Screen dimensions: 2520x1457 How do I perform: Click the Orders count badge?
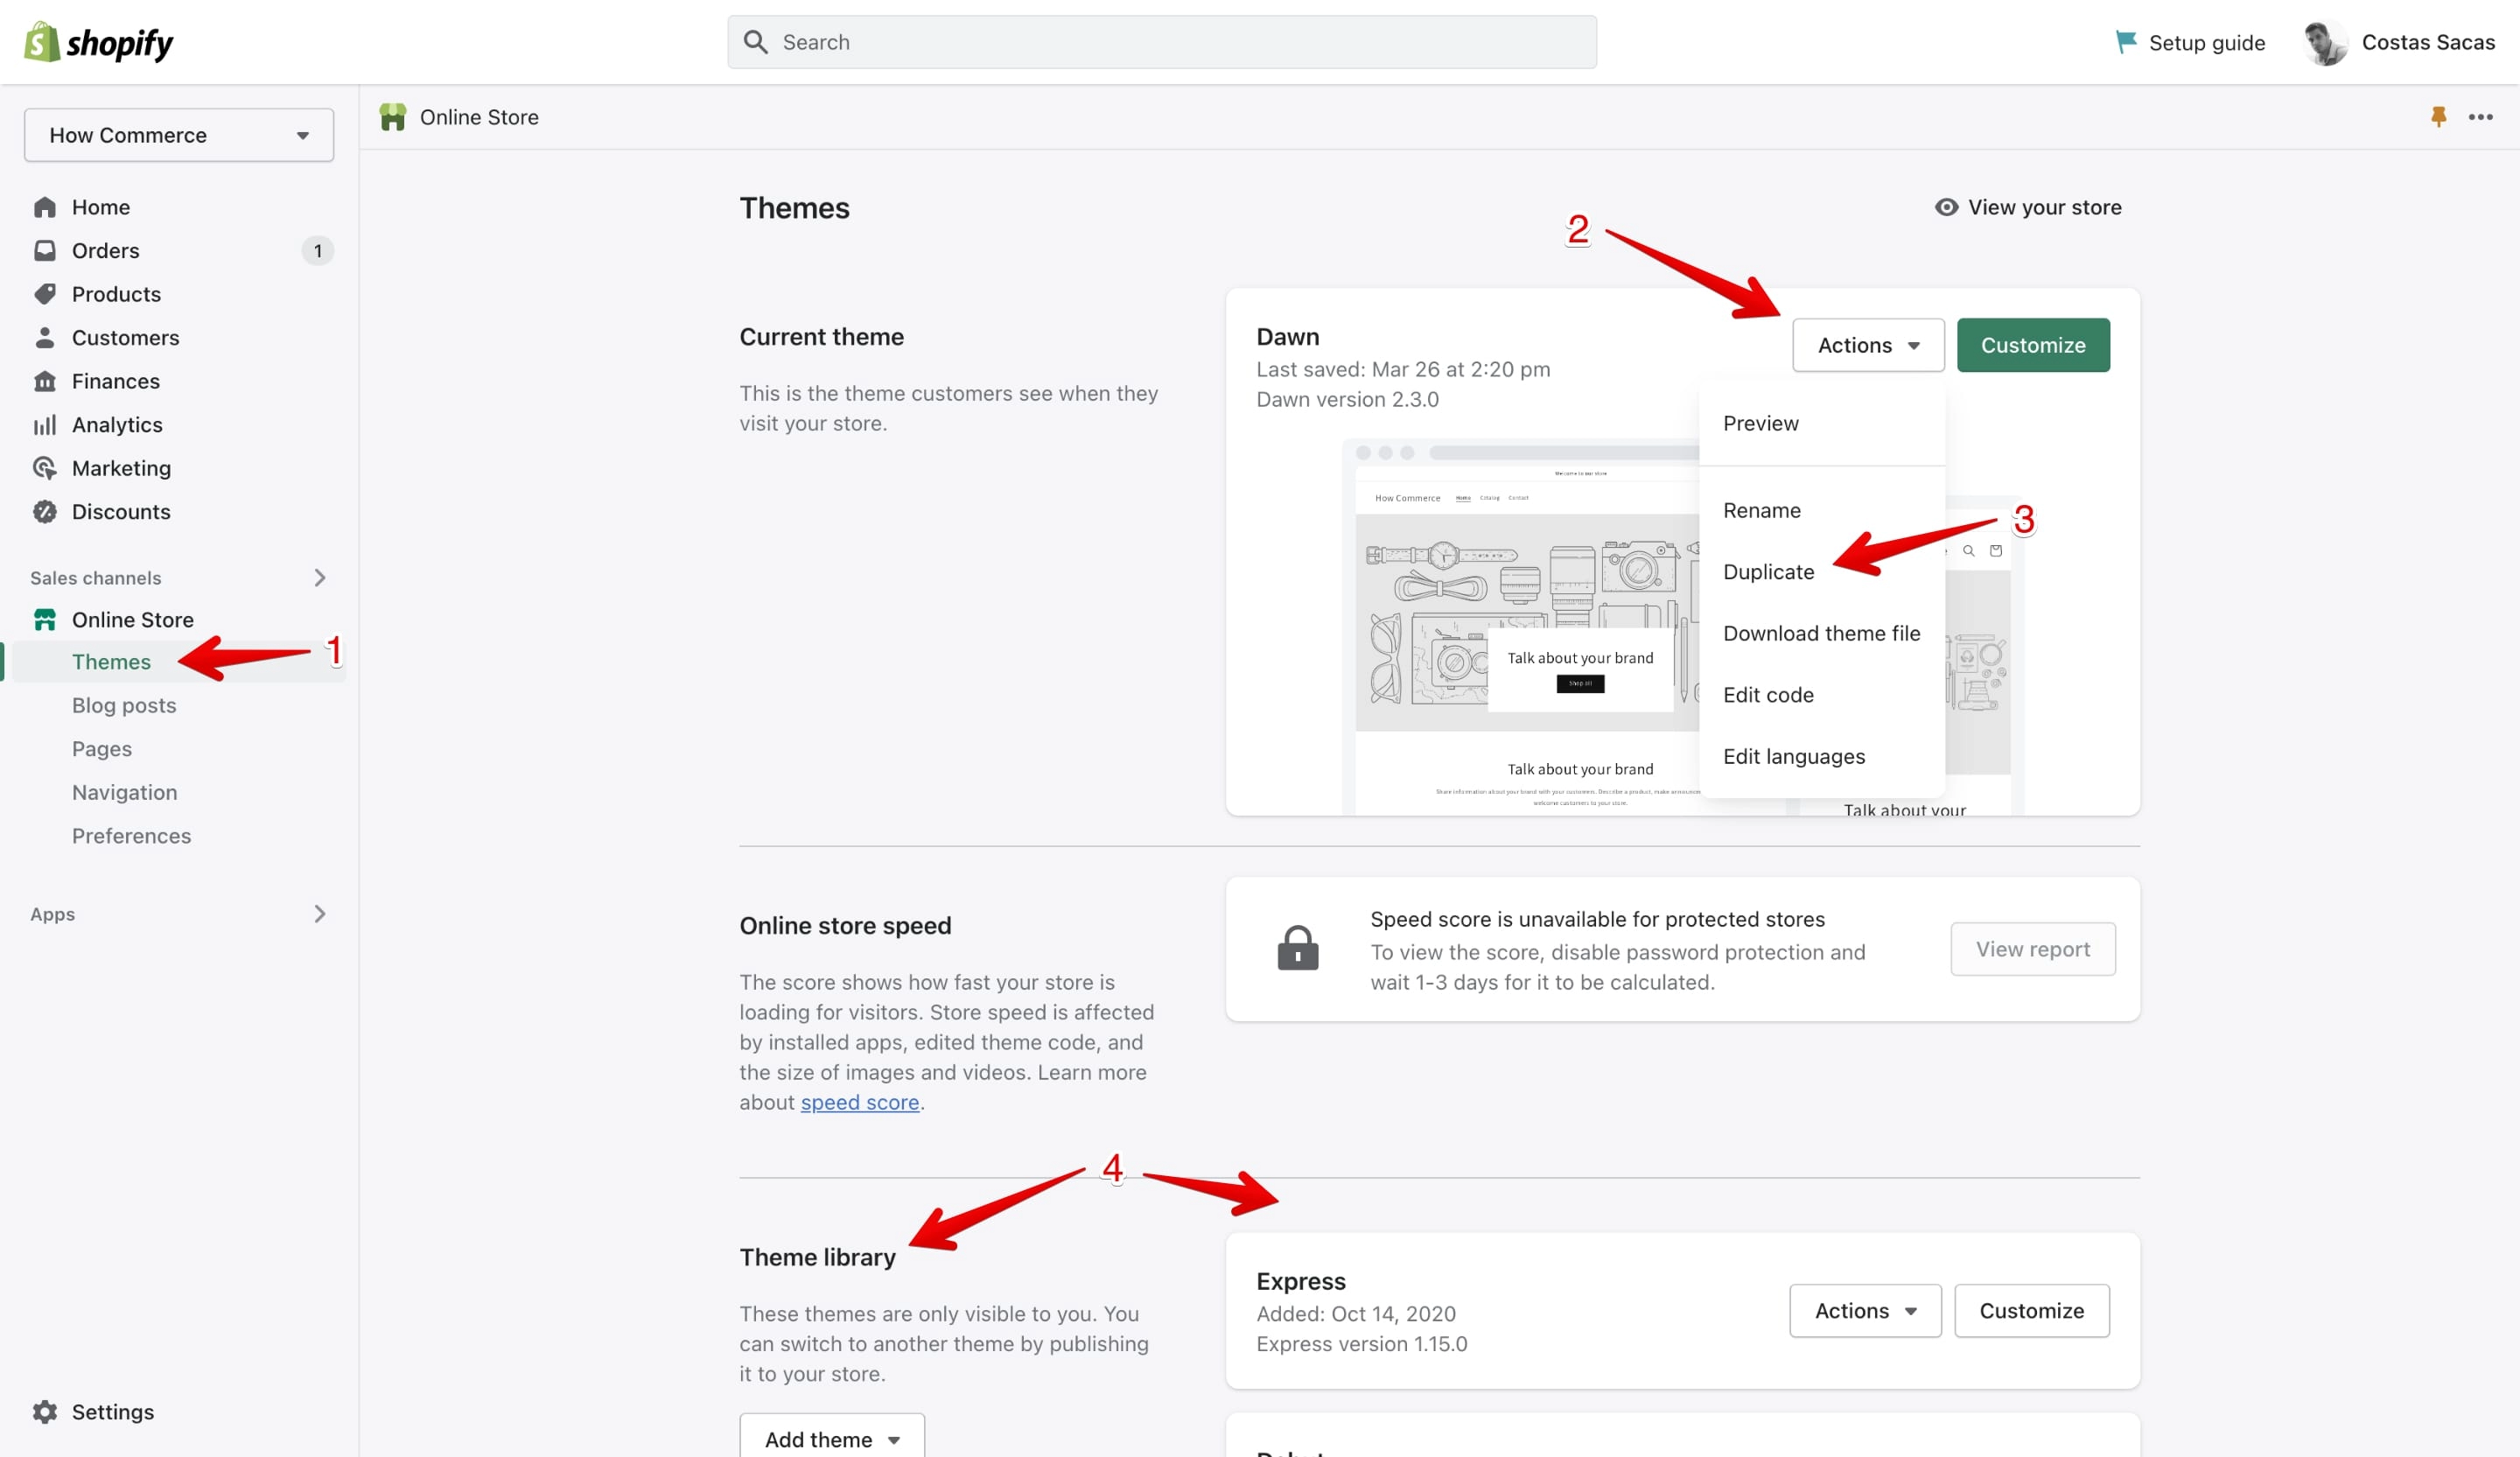(318, 250)
